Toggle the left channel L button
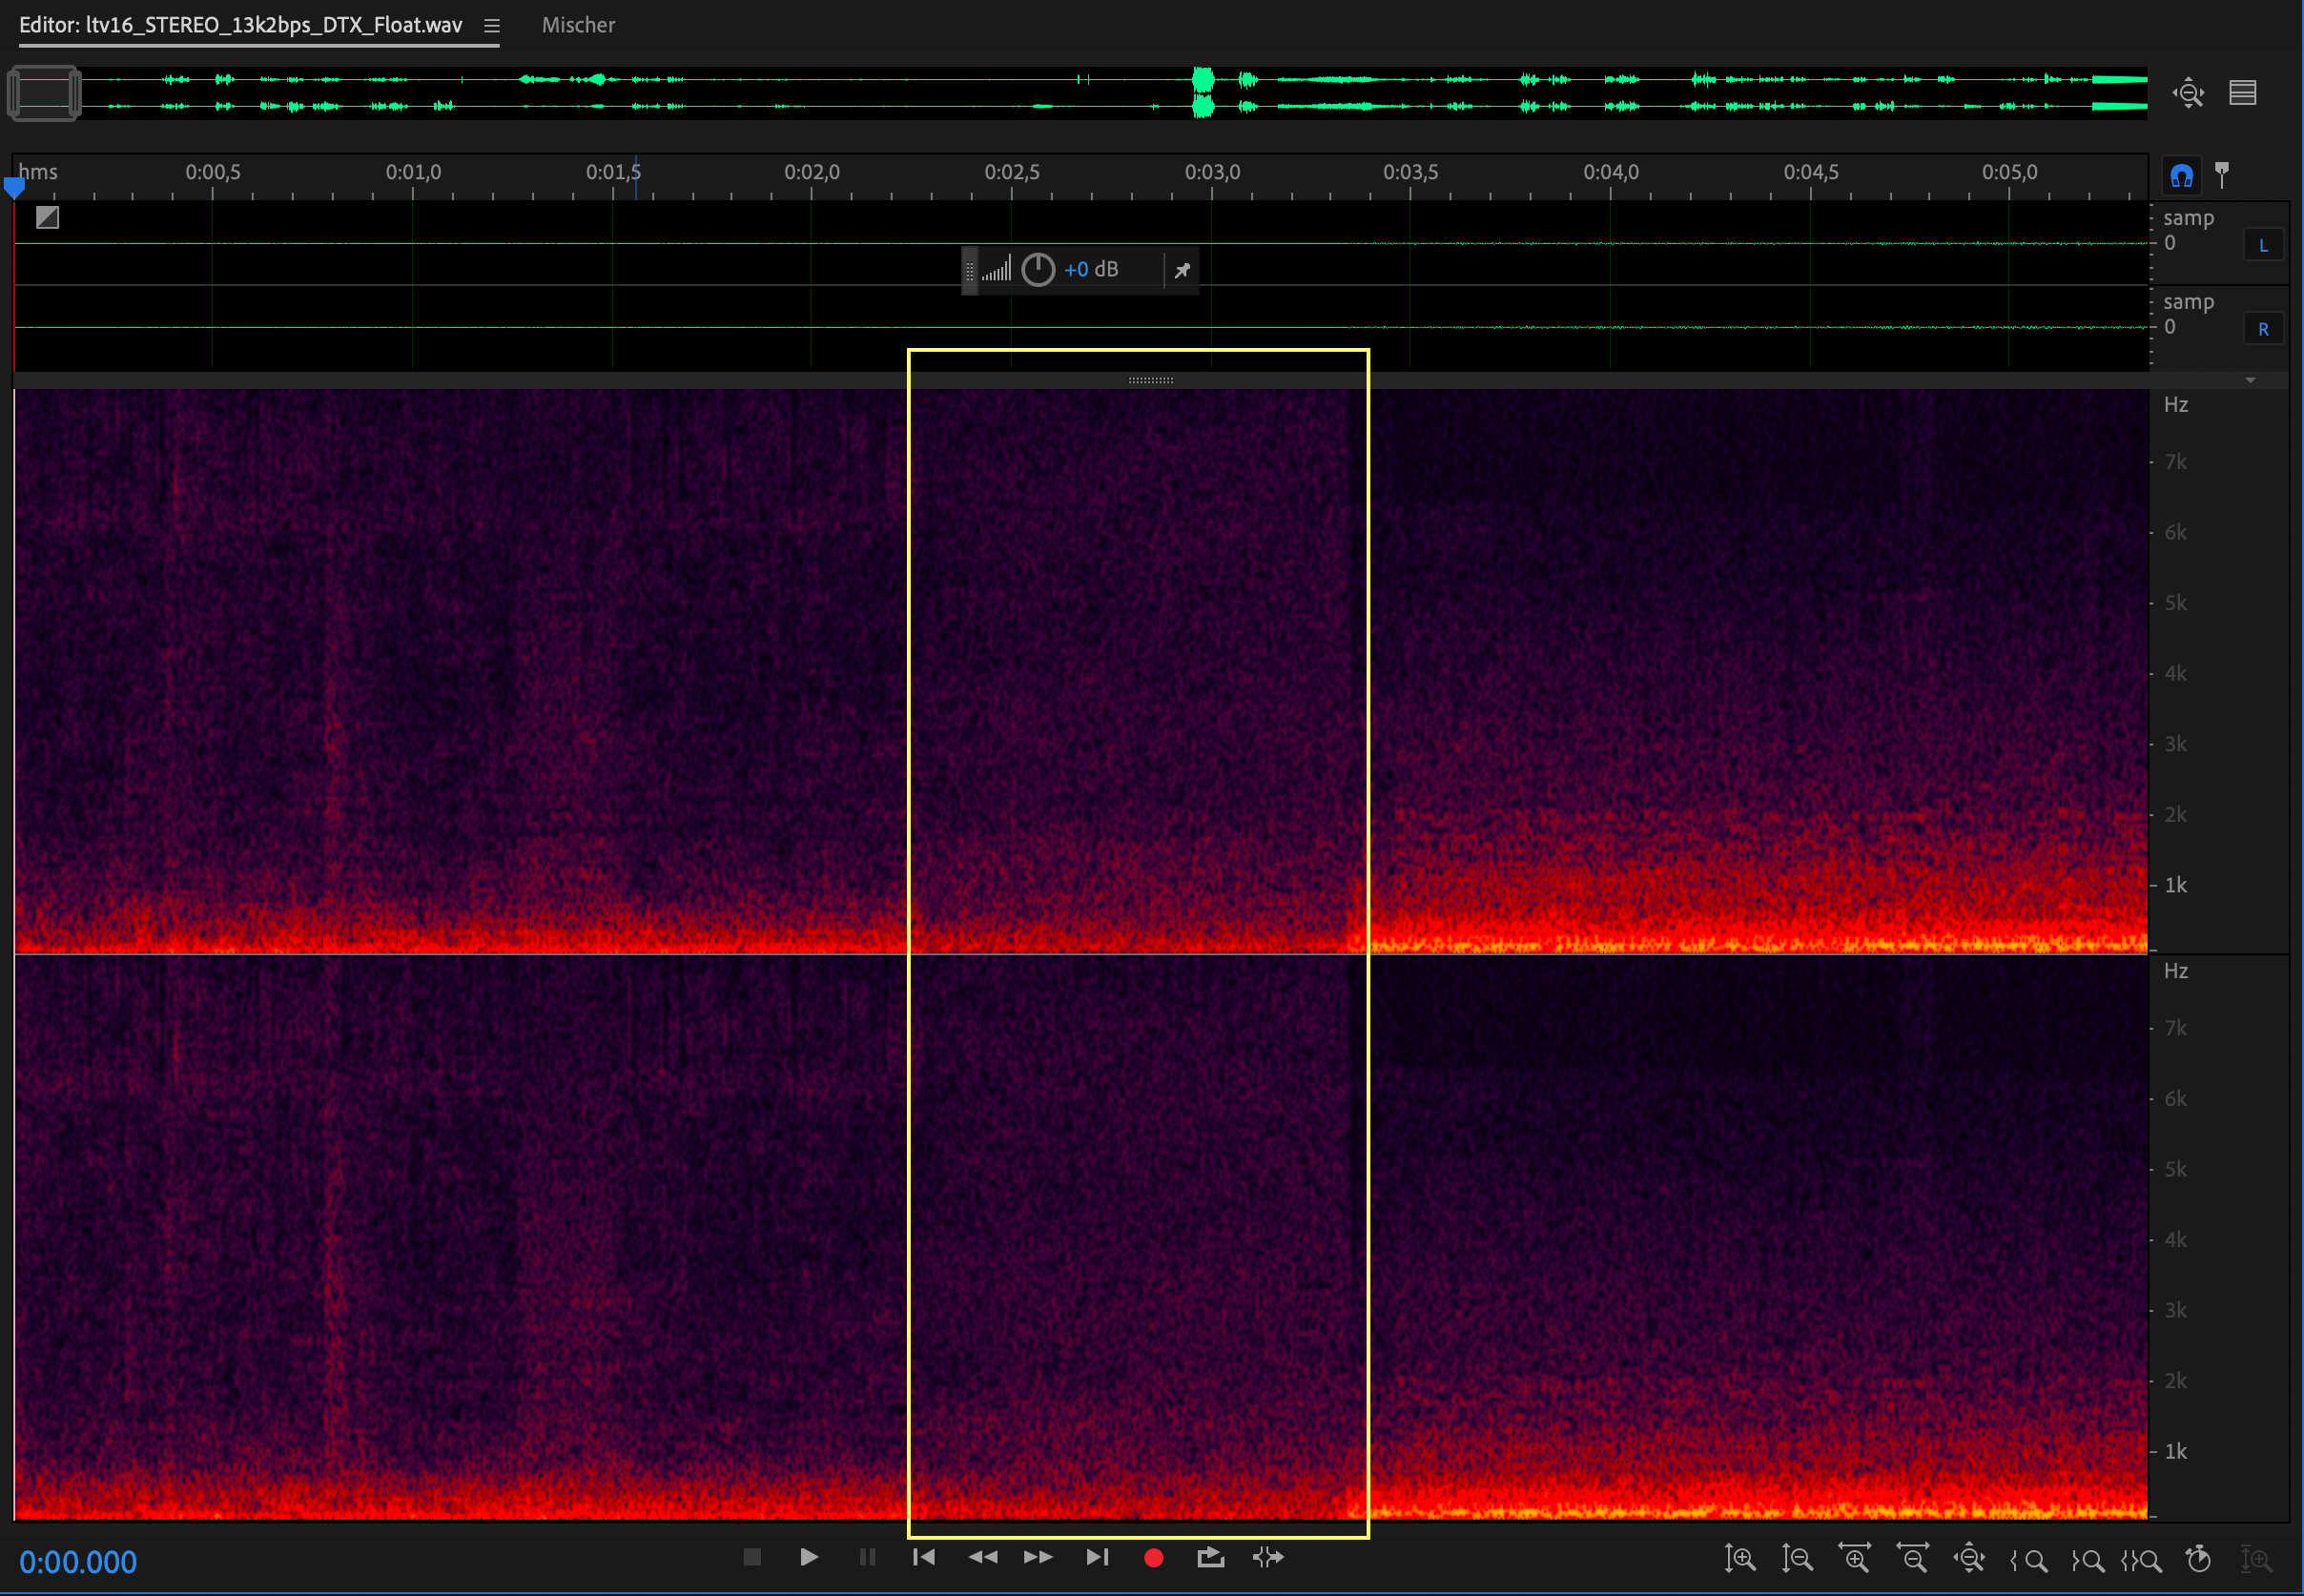Image resolution: width=2304 pixels, height=1596 pixels. coord(2263,245)
